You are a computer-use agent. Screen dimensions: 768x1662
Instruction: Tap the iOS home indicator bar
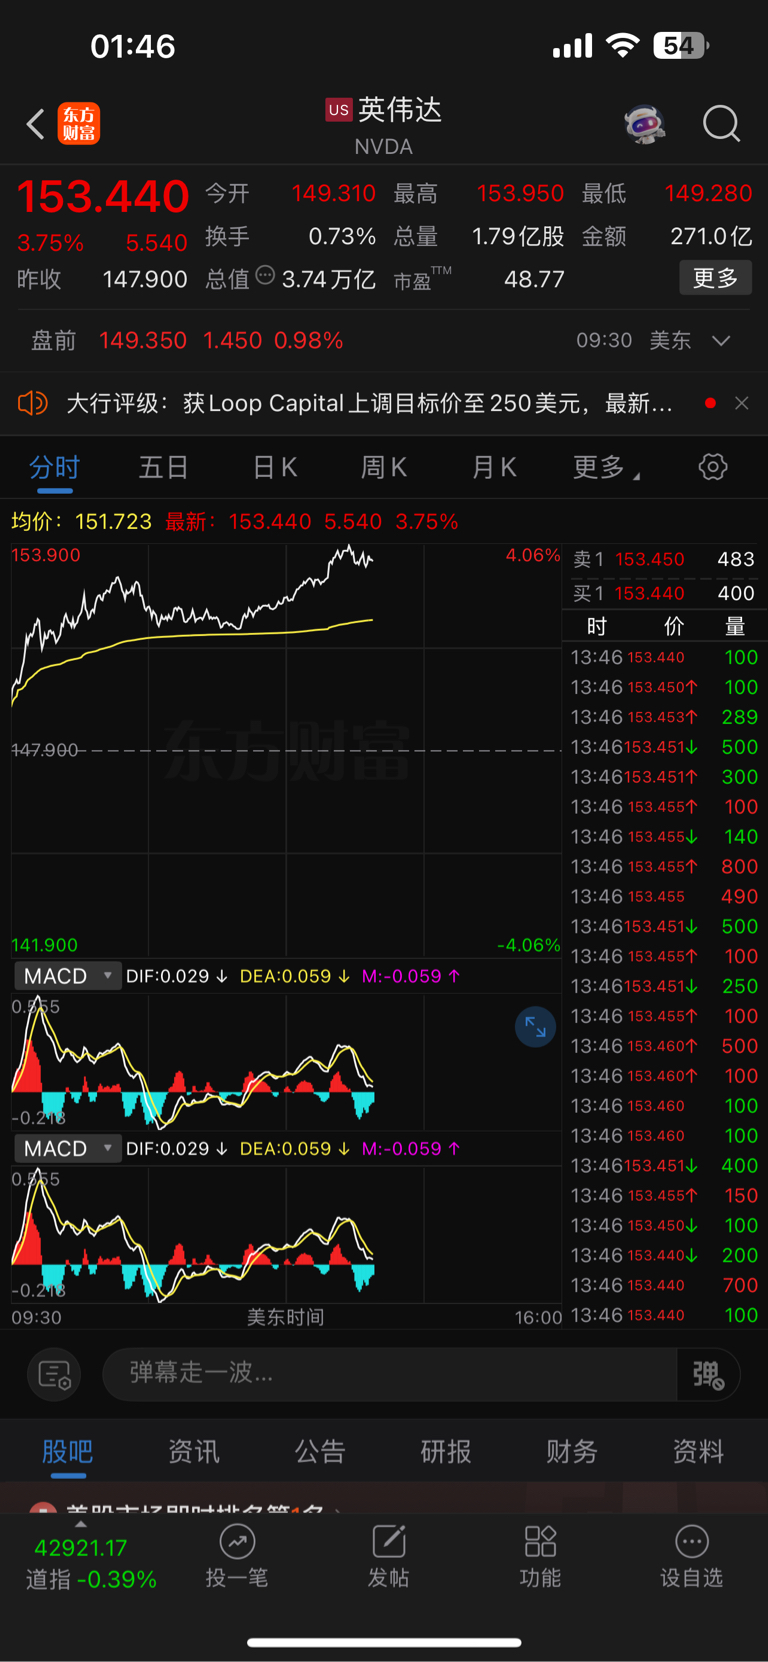point(384,1642)
